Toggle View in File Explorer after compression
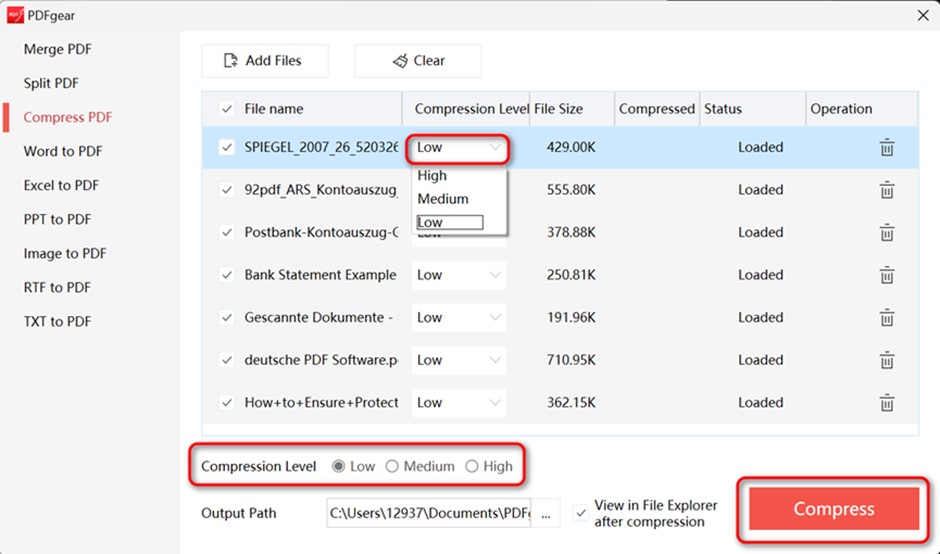940x554 pixels. pyautogui.click(x=580, y=513)
